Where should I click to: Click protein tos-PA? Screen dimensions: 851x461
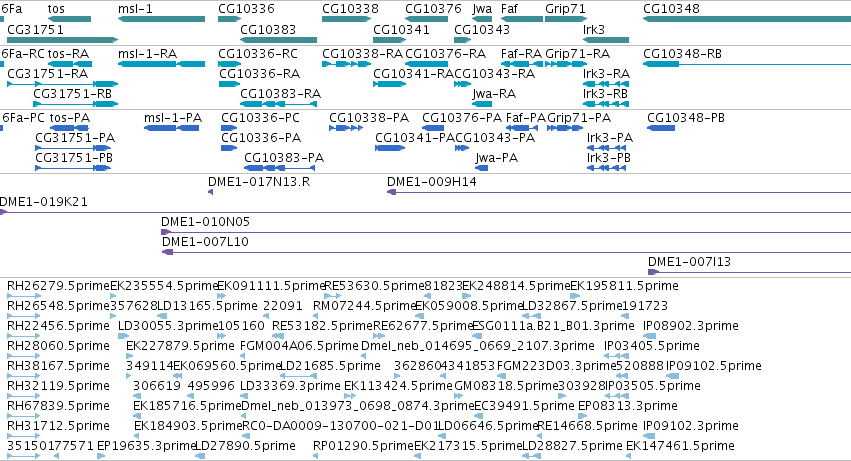[x=69, y=128]
